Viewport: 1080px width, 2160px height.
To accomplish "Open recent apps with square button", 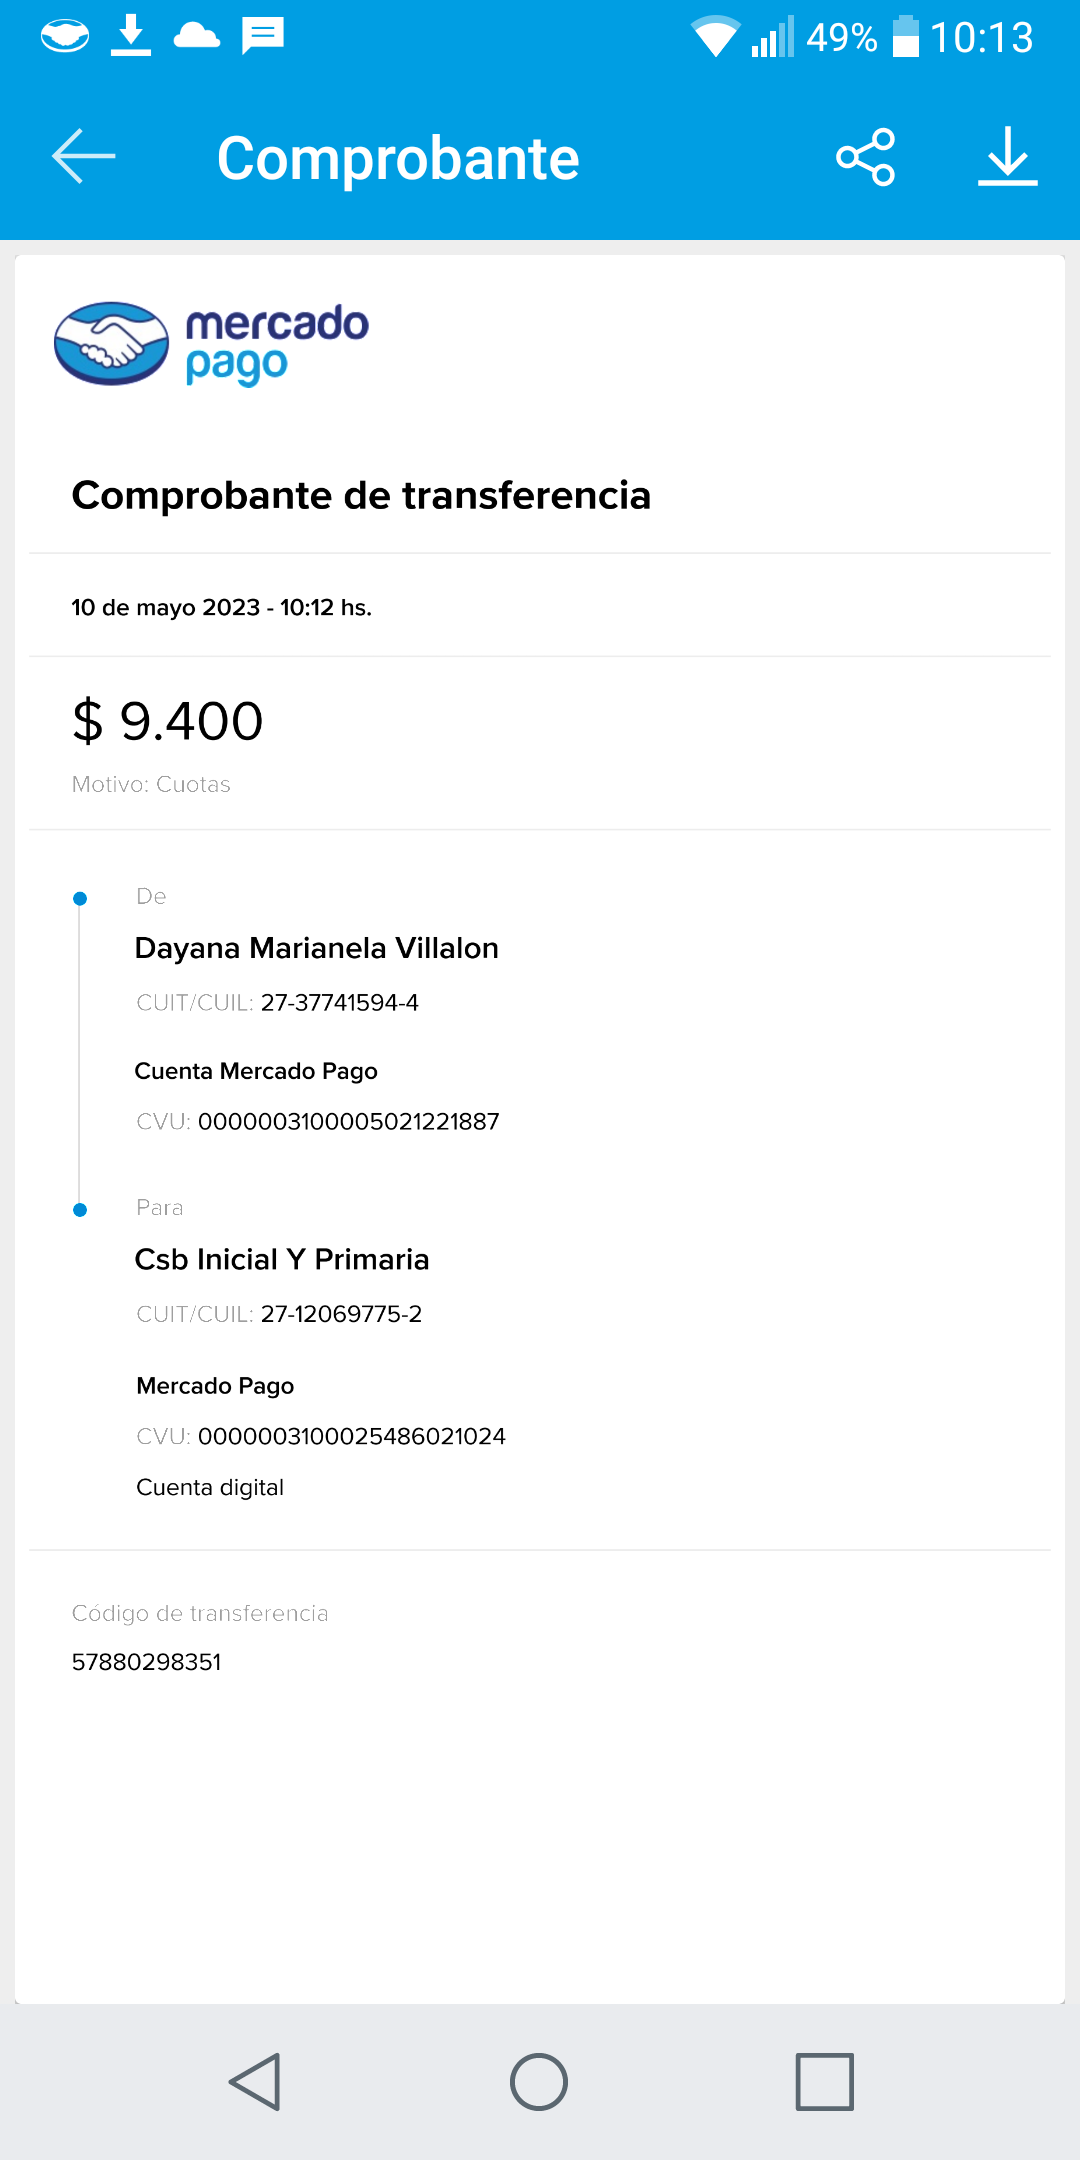I will click(x=824, y=2082).
